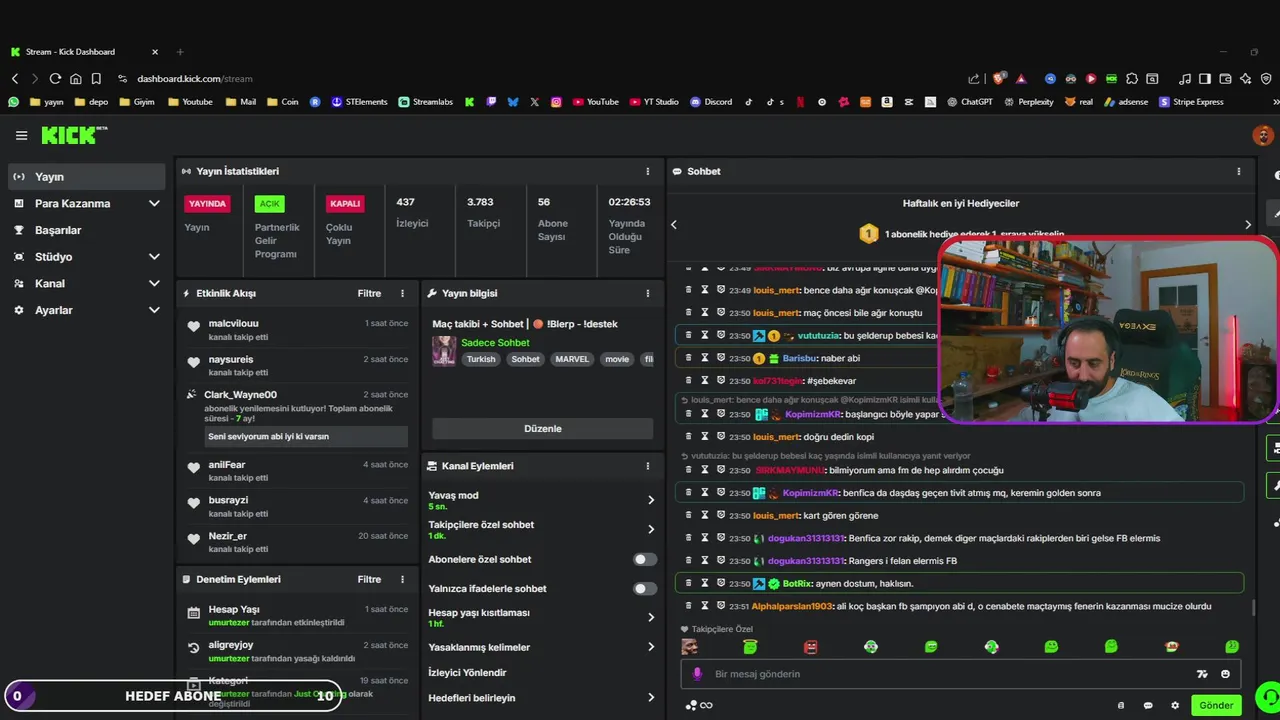Image resolution: width=1280 pixels, height=720 pixels.
Task: Click the Sadece Sohbet category link
Action: (495, 343)
